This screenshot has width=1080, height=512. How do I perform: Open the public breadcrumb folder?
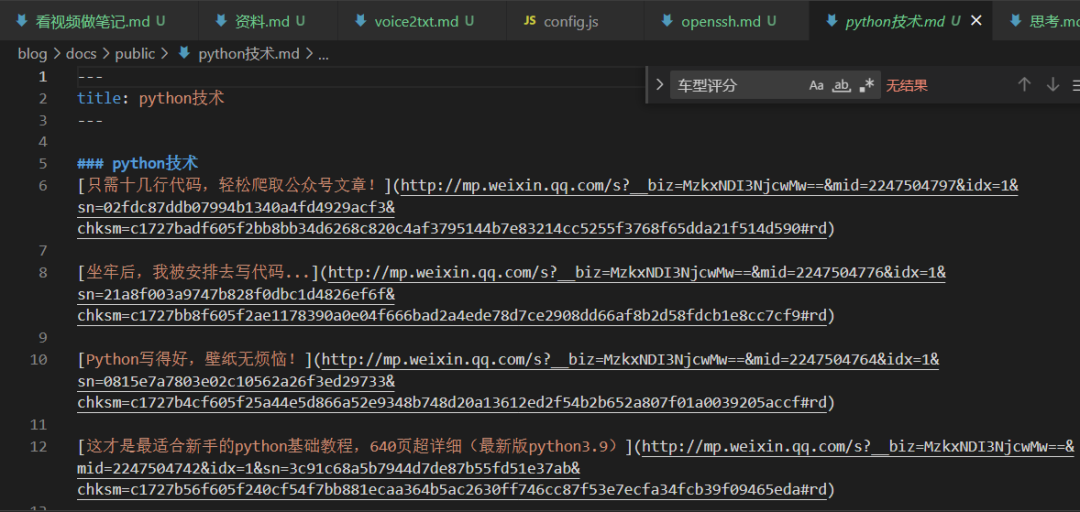tap(135, 54)
